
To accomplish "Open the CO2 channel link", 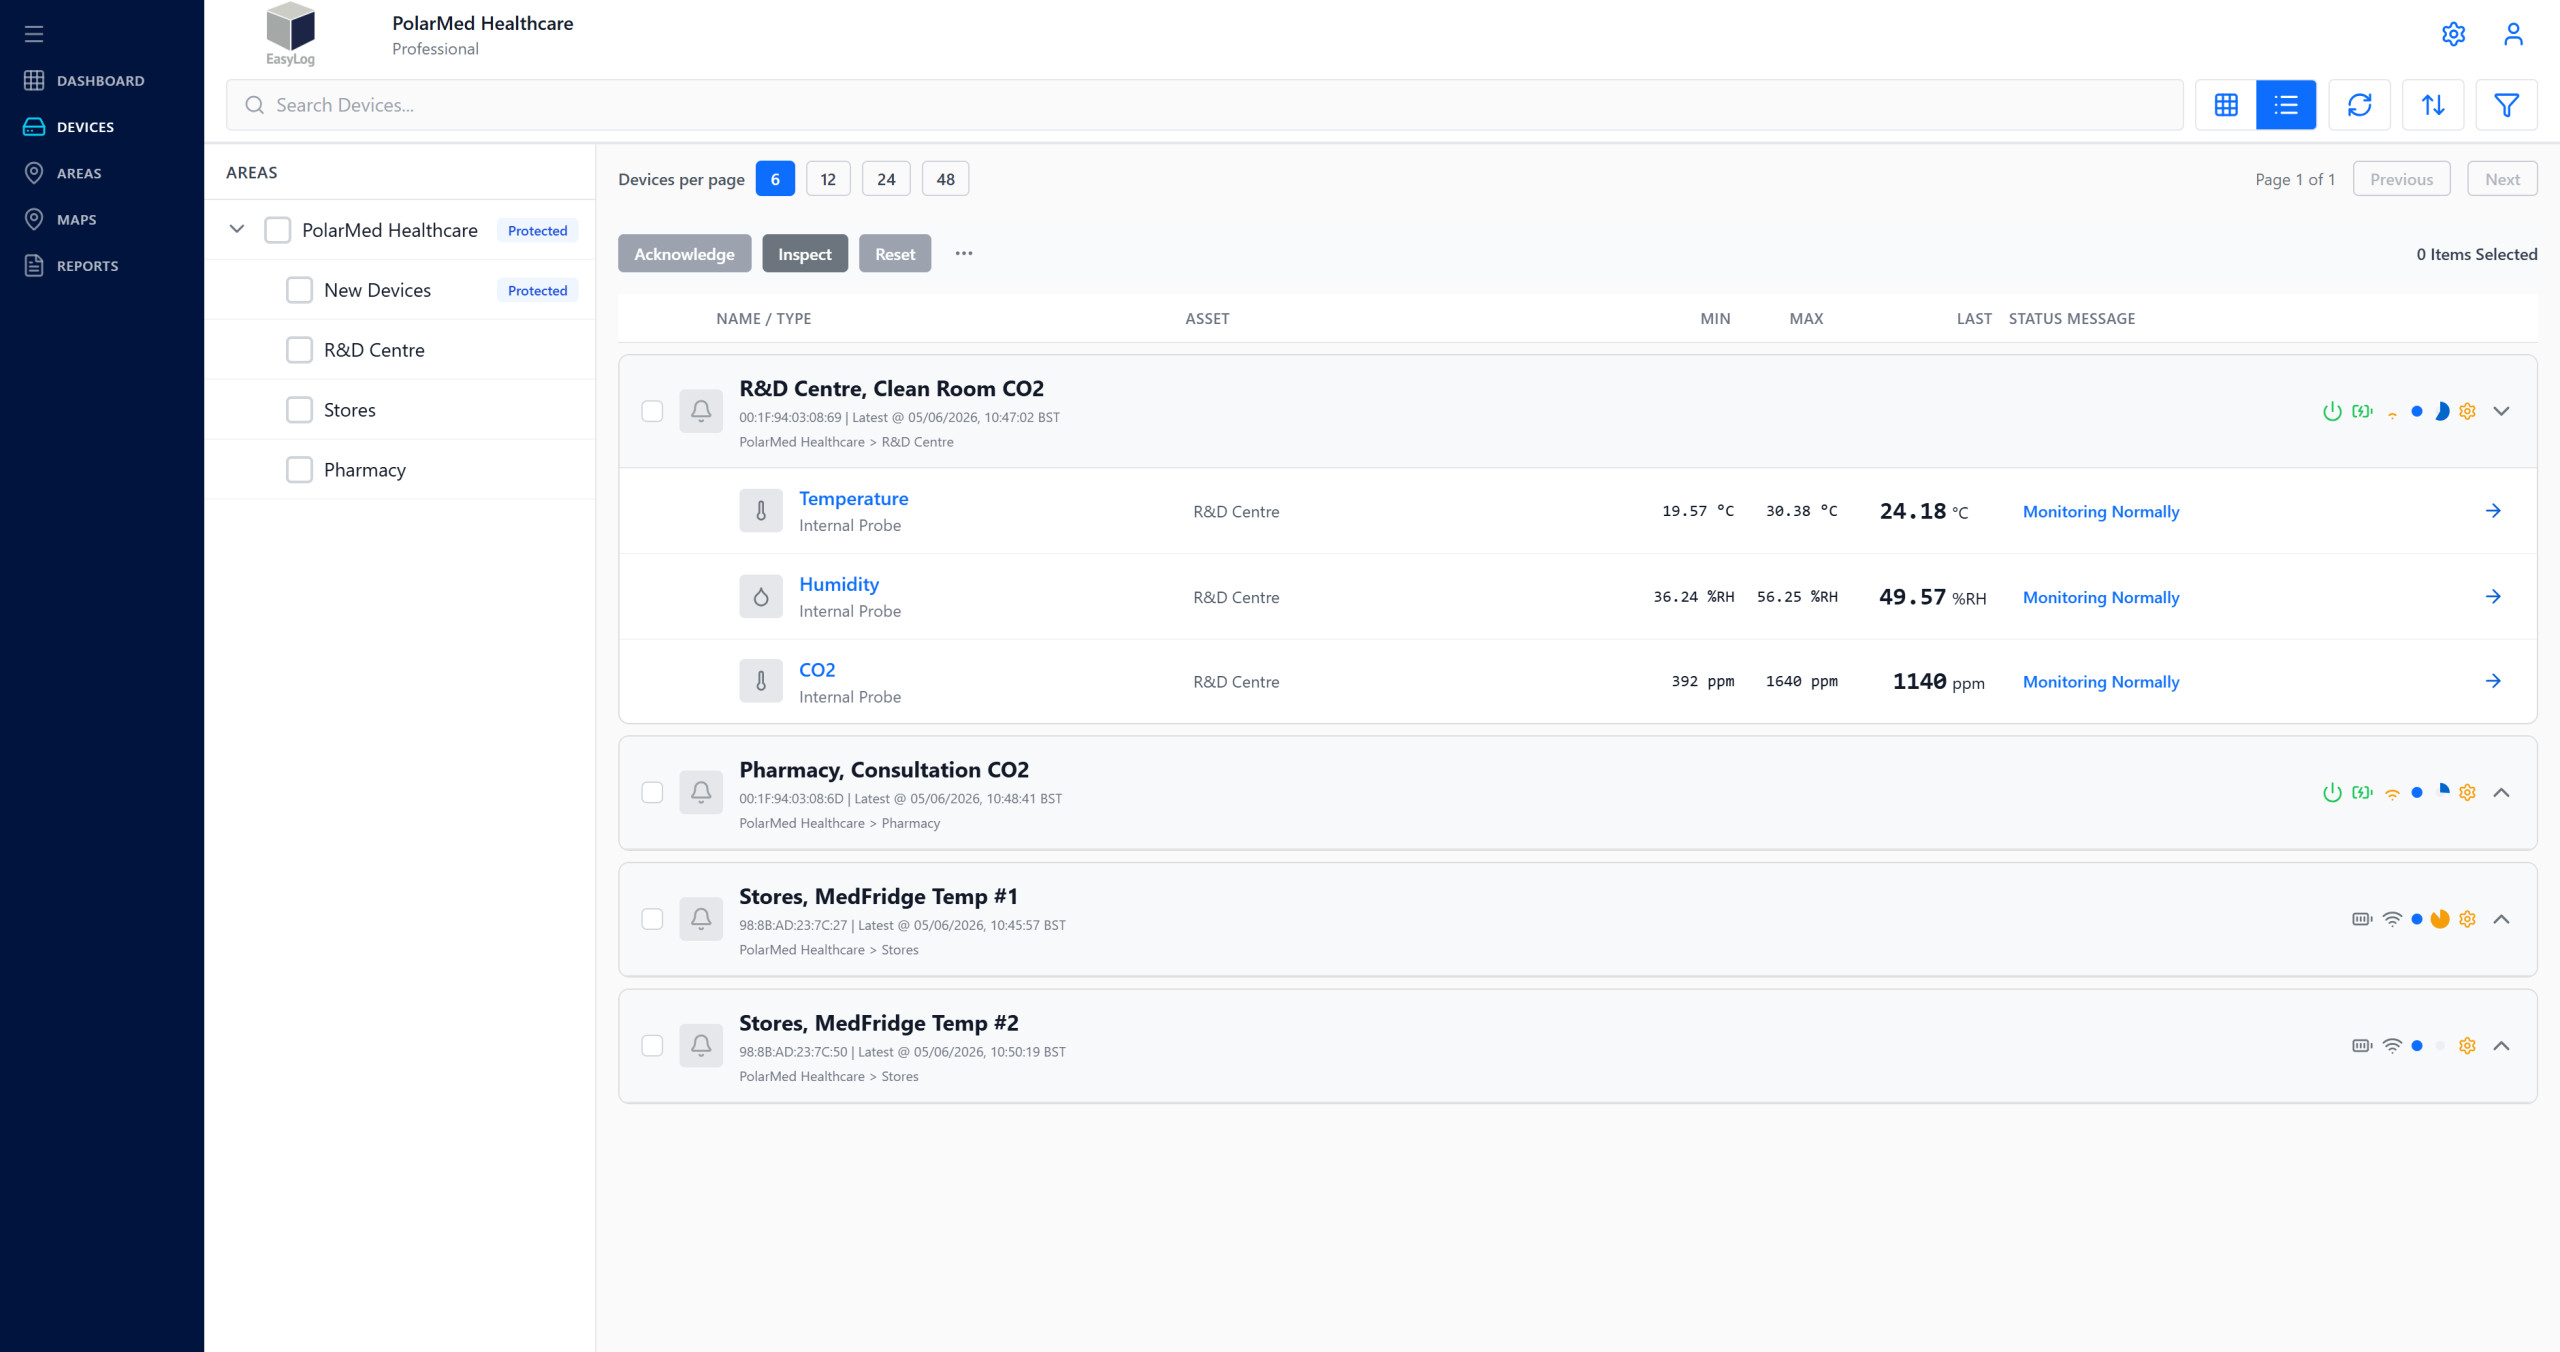I will 817,670.
